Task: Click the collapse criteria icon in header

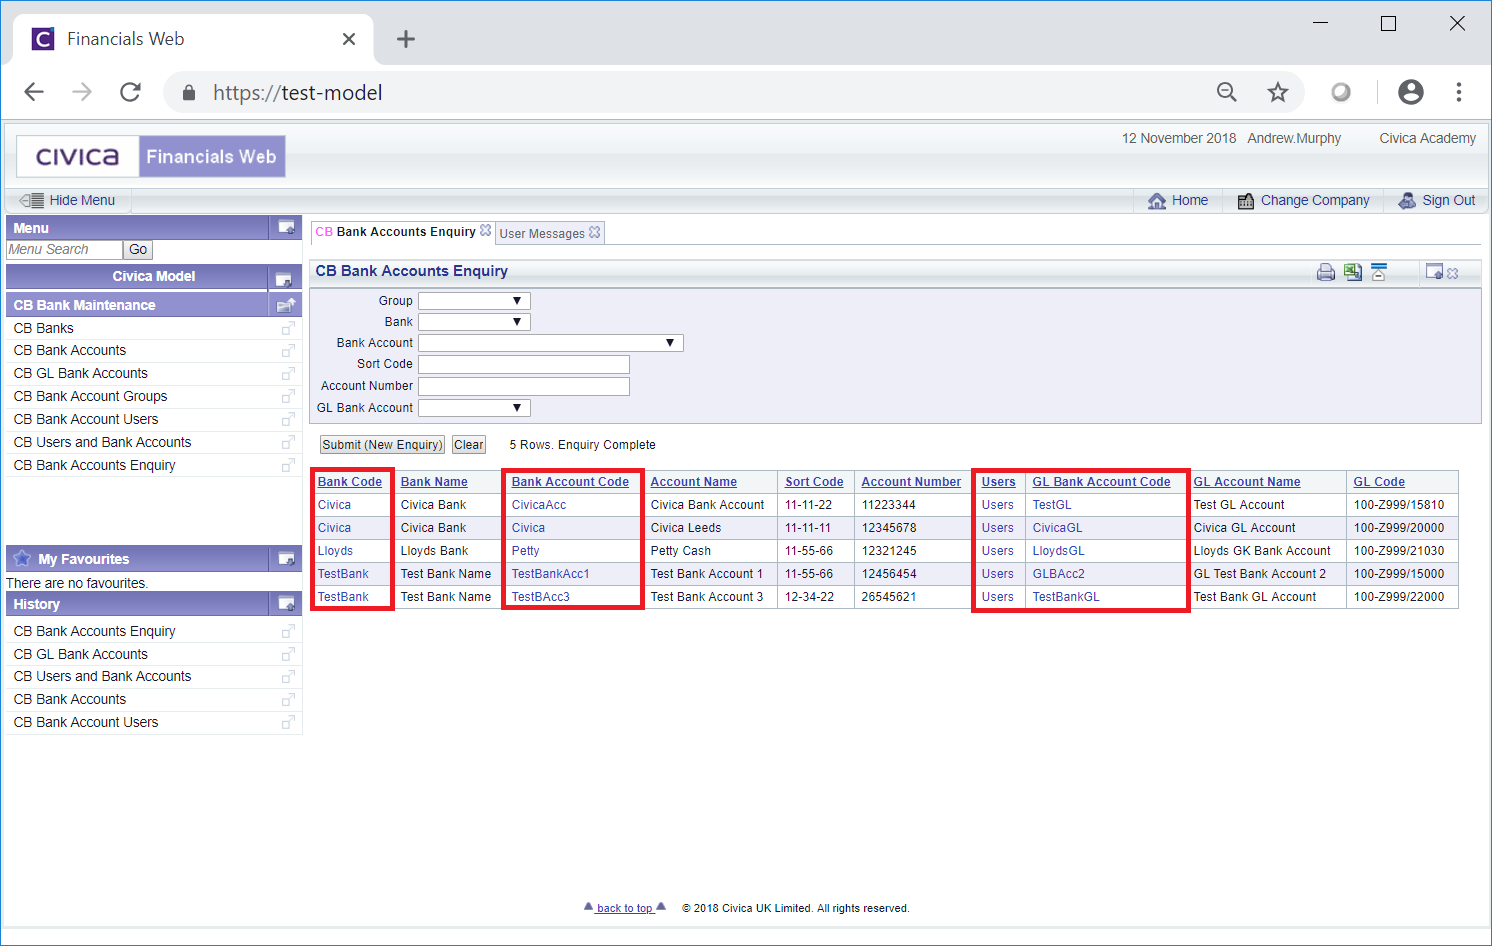Action: (1379, 272)
